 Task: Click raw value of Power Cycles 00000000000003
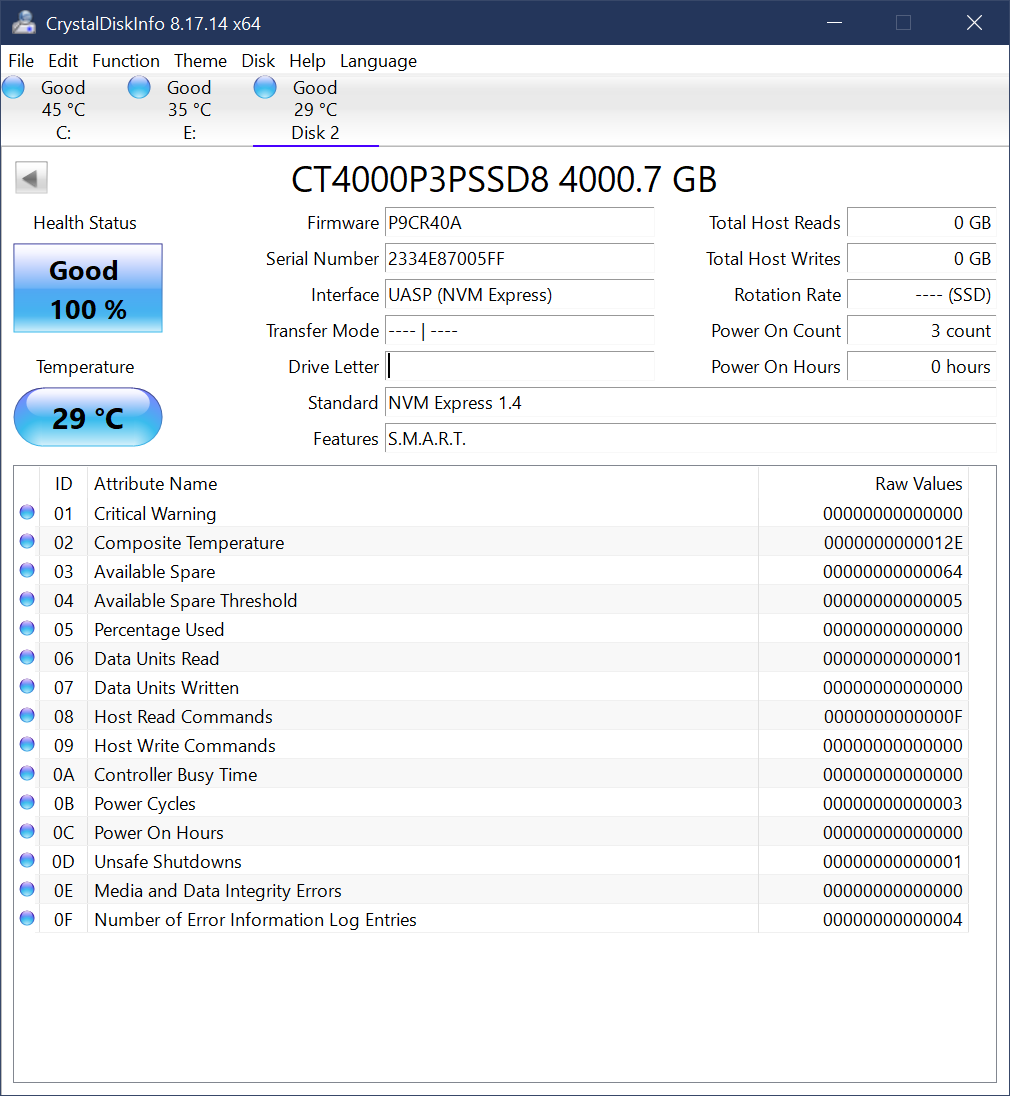893,804
